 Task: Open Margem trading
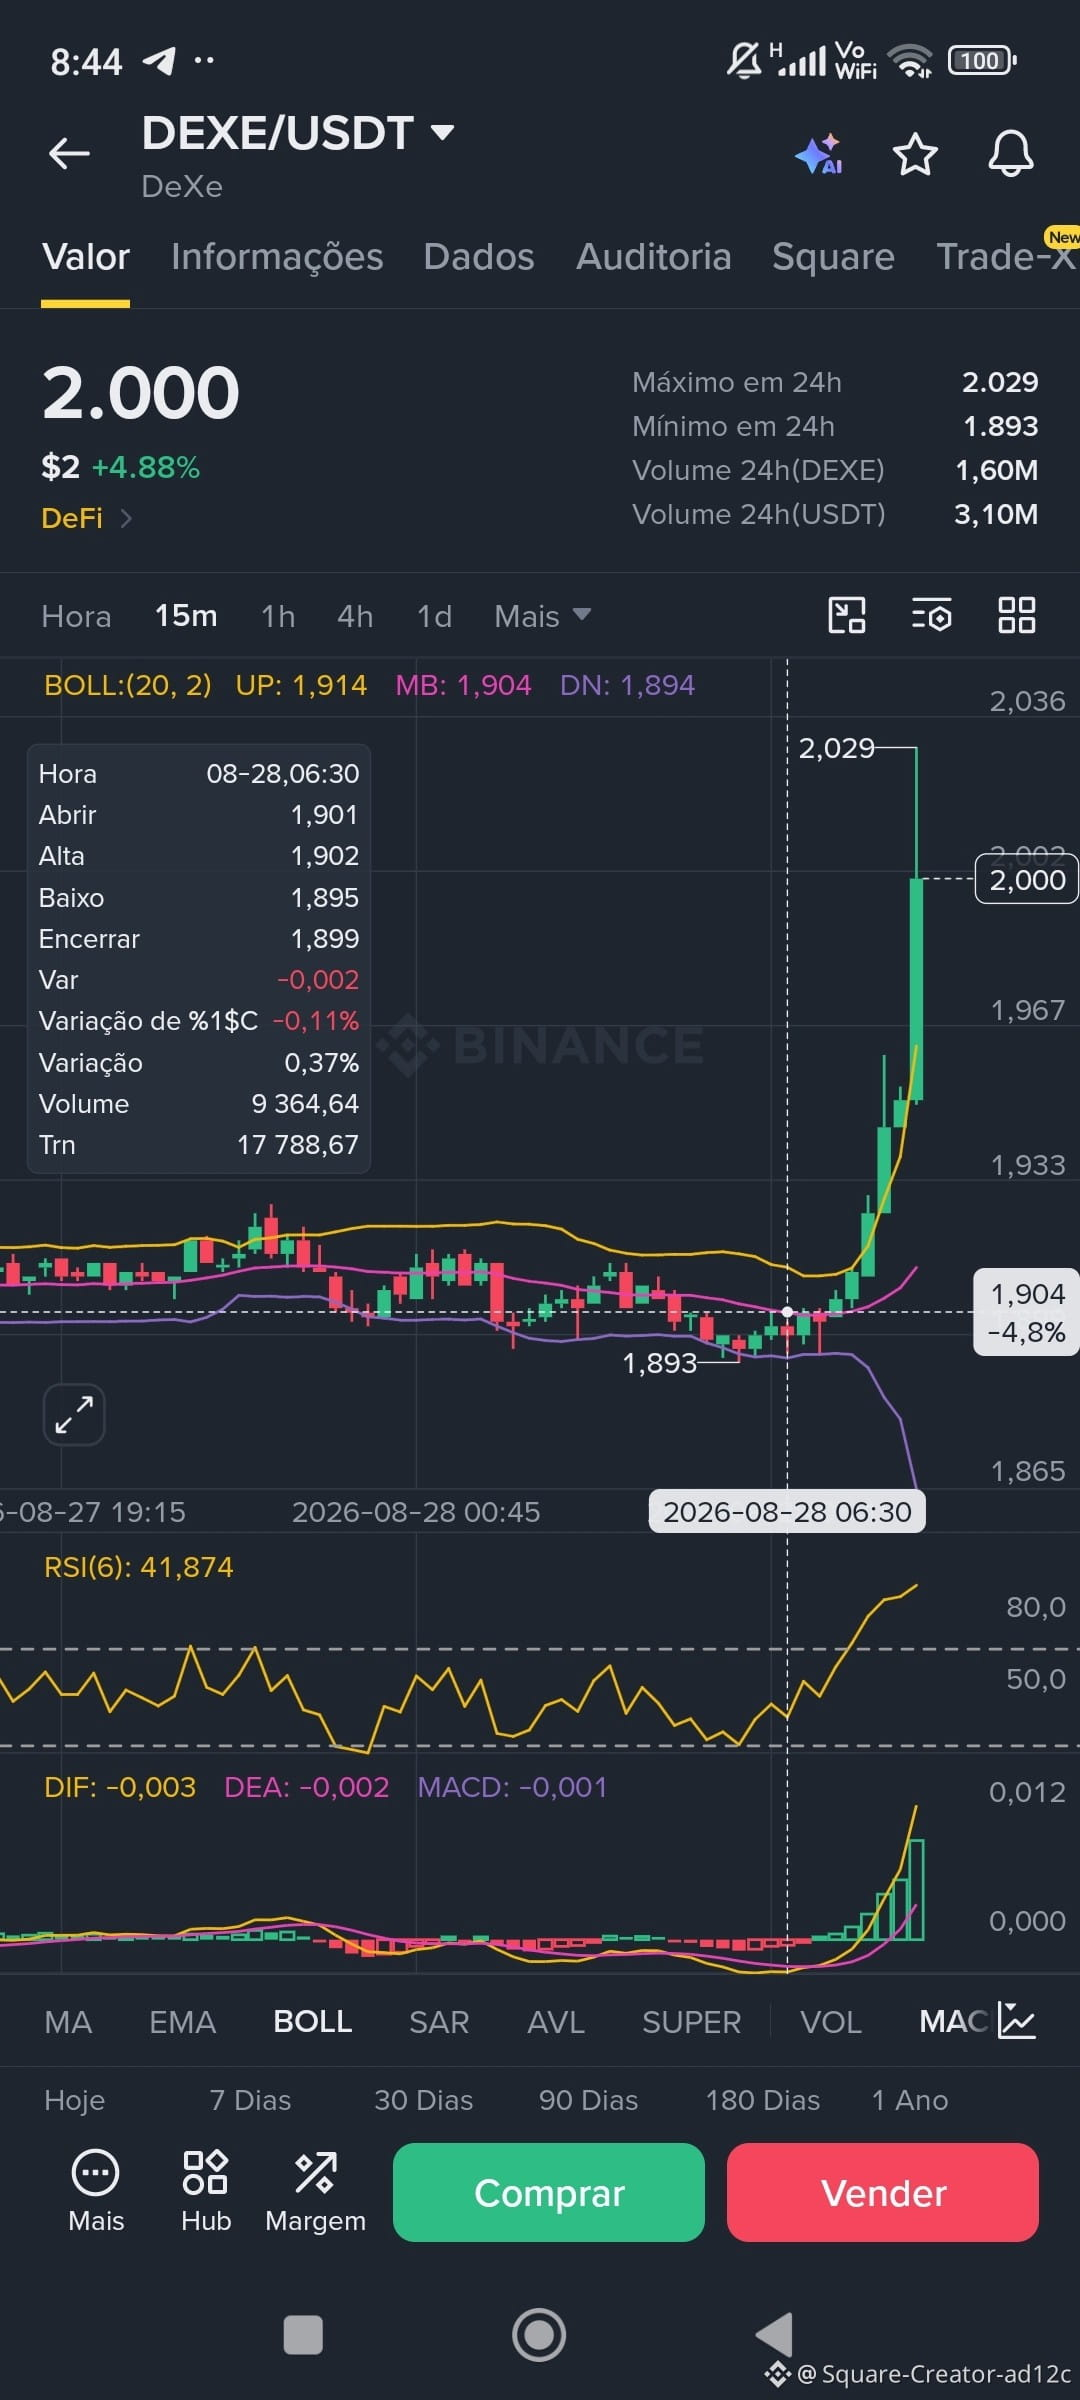[315, 2191]
